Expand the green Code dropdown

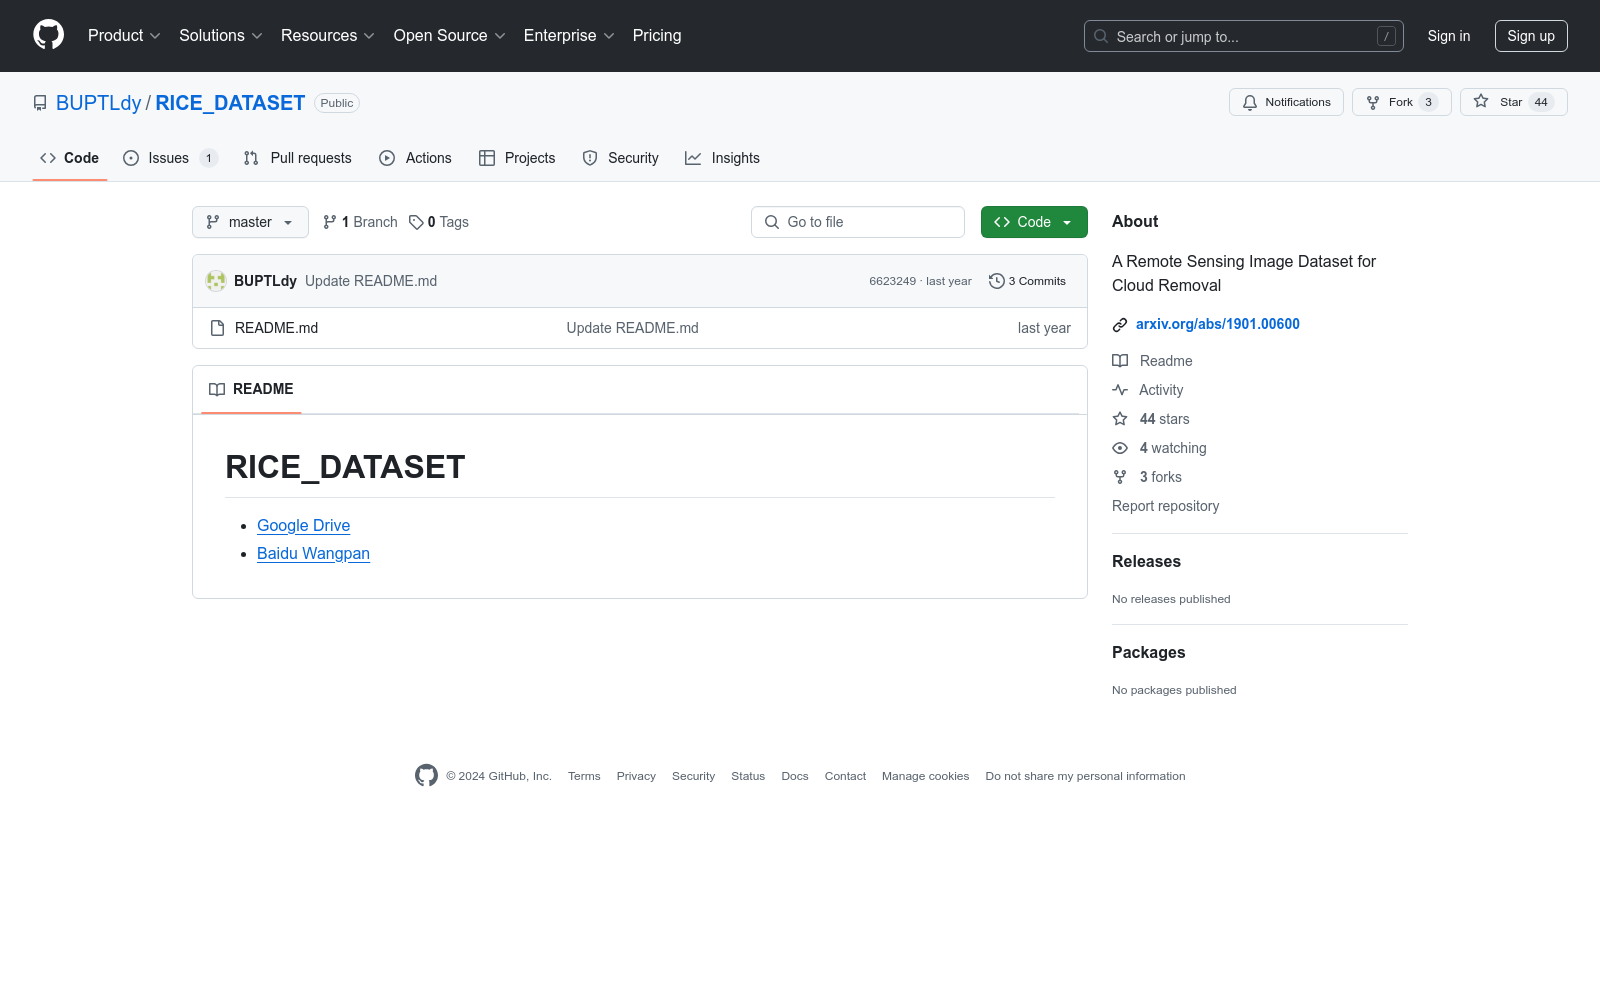click(1033, 222)
